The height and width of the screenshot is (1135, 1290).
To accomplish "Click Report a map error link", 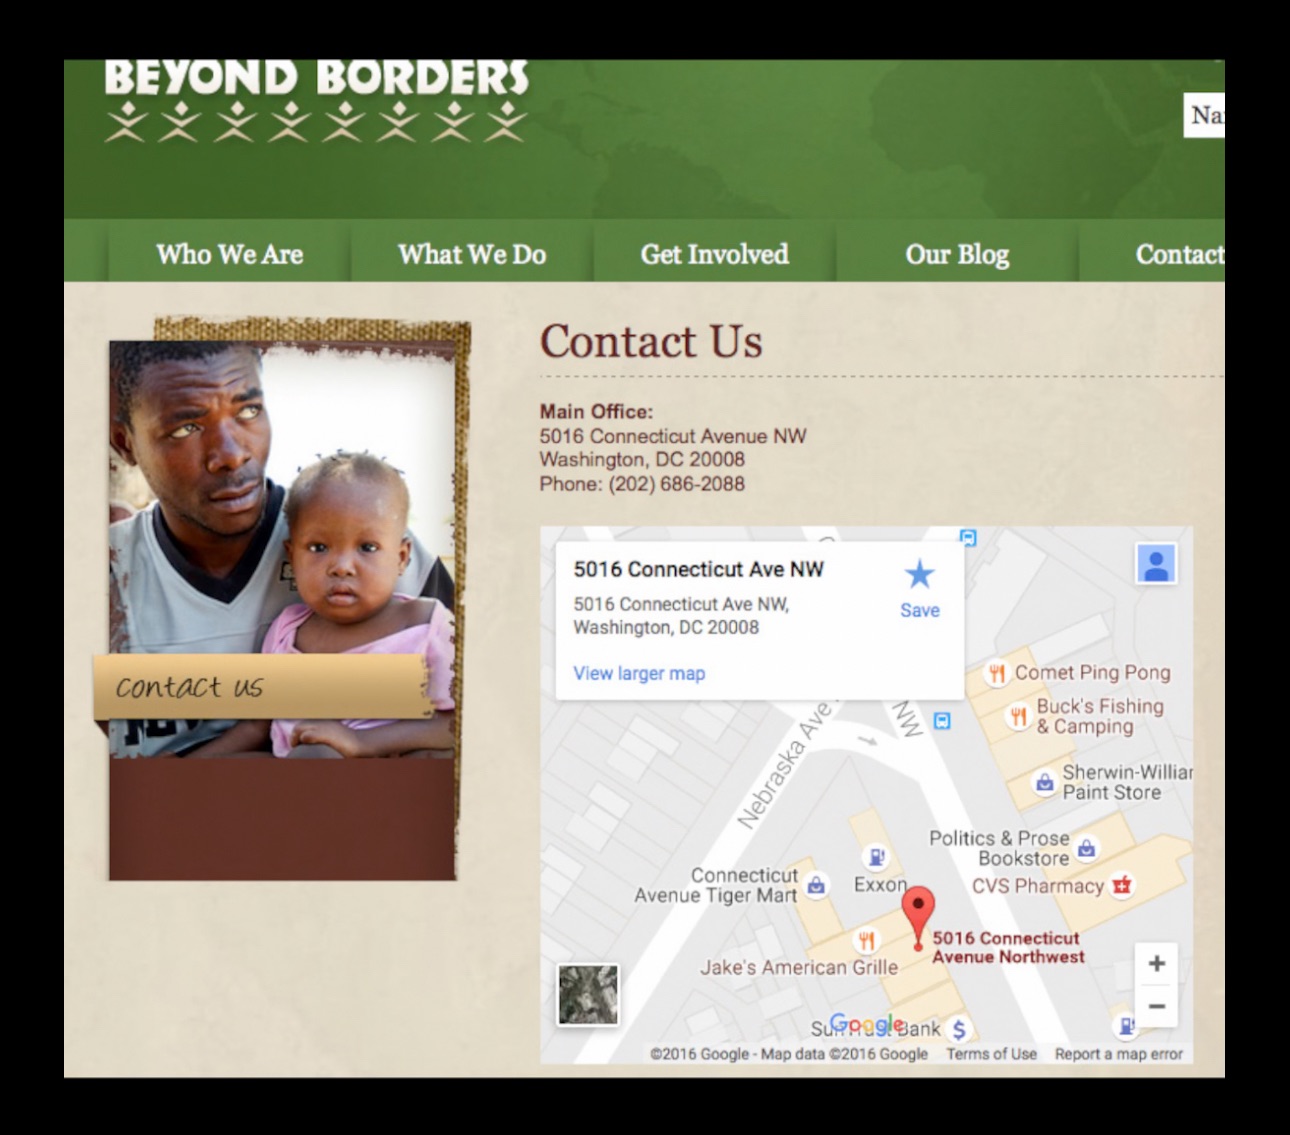I will click(x=1118, y=1054).
